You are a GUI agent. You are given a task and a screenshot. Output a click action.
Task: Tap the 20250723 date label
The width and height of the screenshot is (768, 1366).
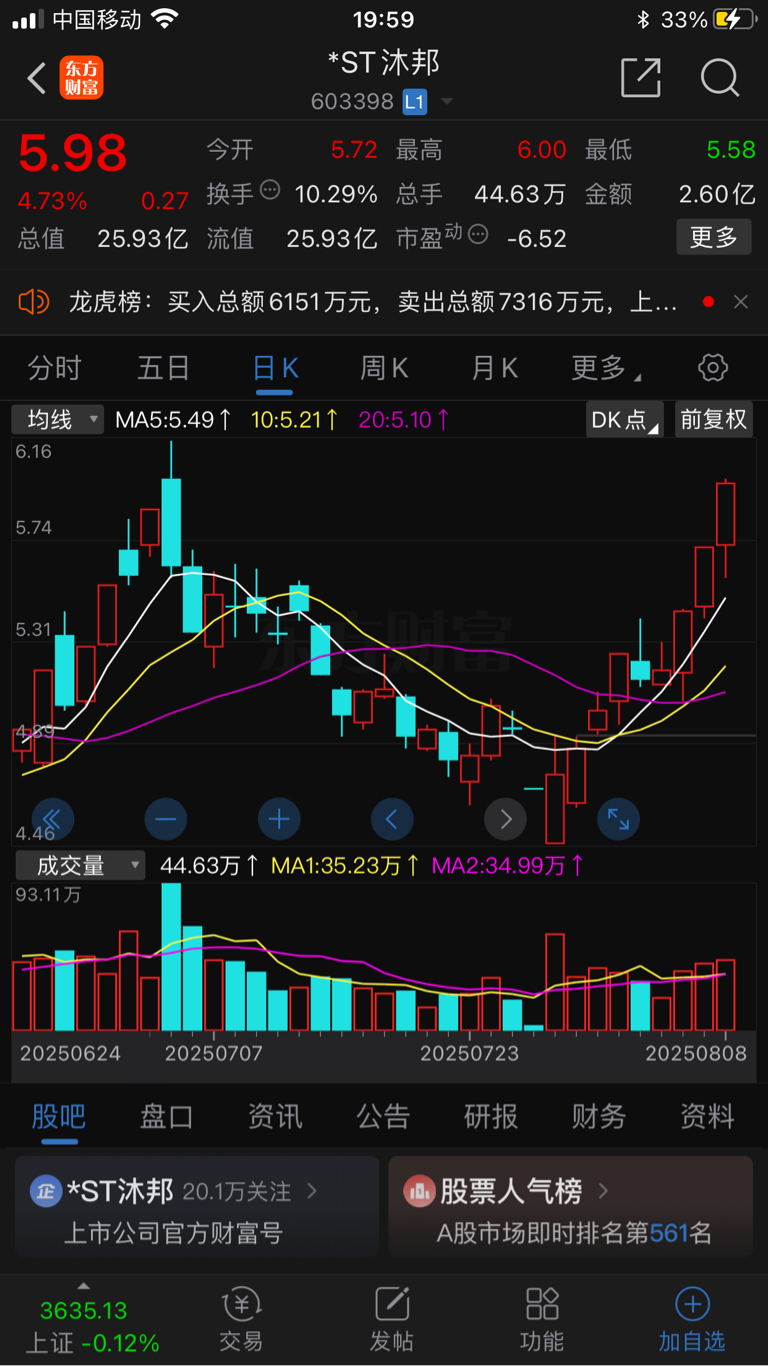[470, 1053]
